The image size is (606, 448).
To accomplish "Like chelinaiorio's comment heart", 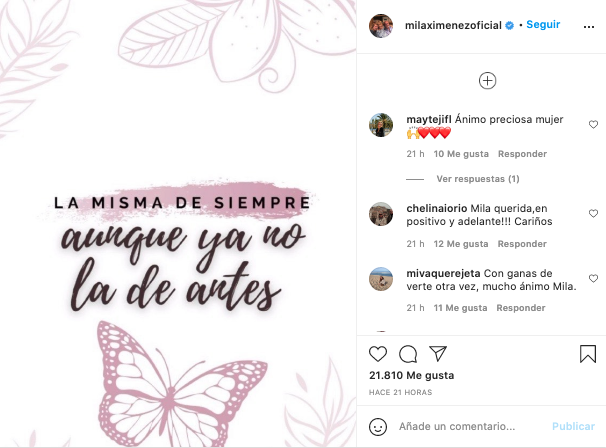I will (593, 213).
